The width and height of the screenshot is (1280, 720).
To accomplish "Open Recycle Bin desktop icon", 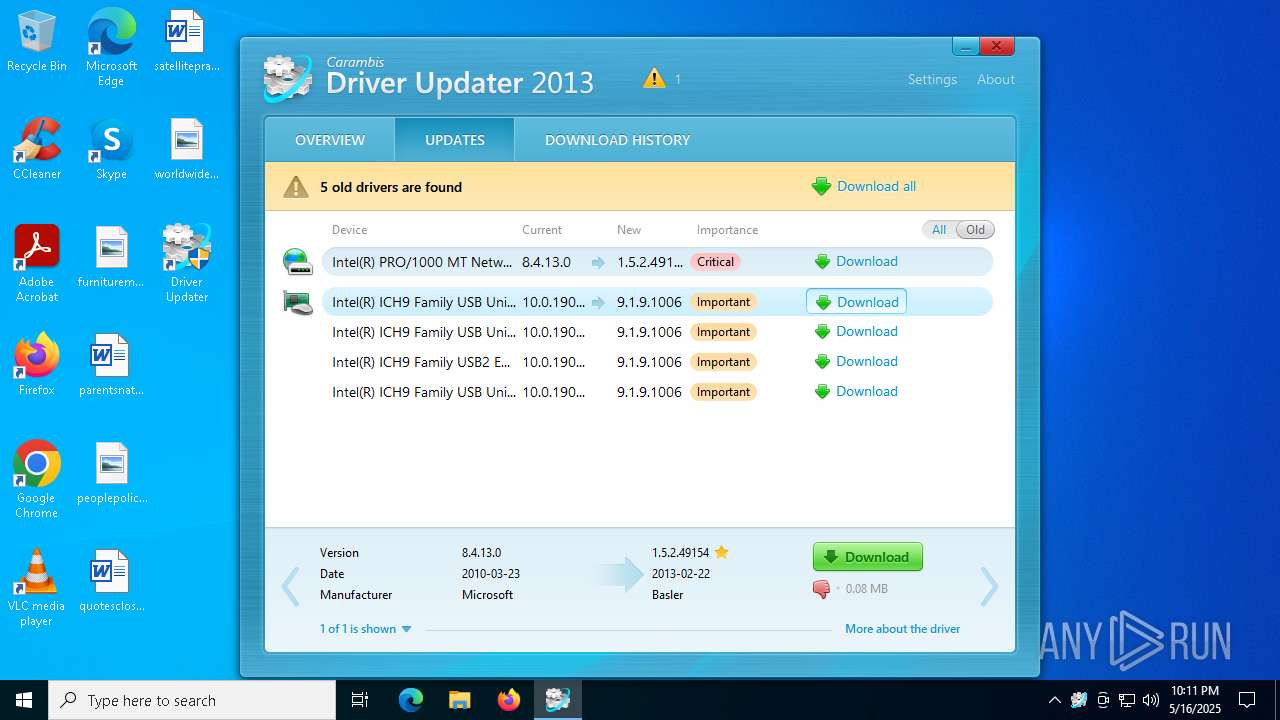I will click(37, 42).
